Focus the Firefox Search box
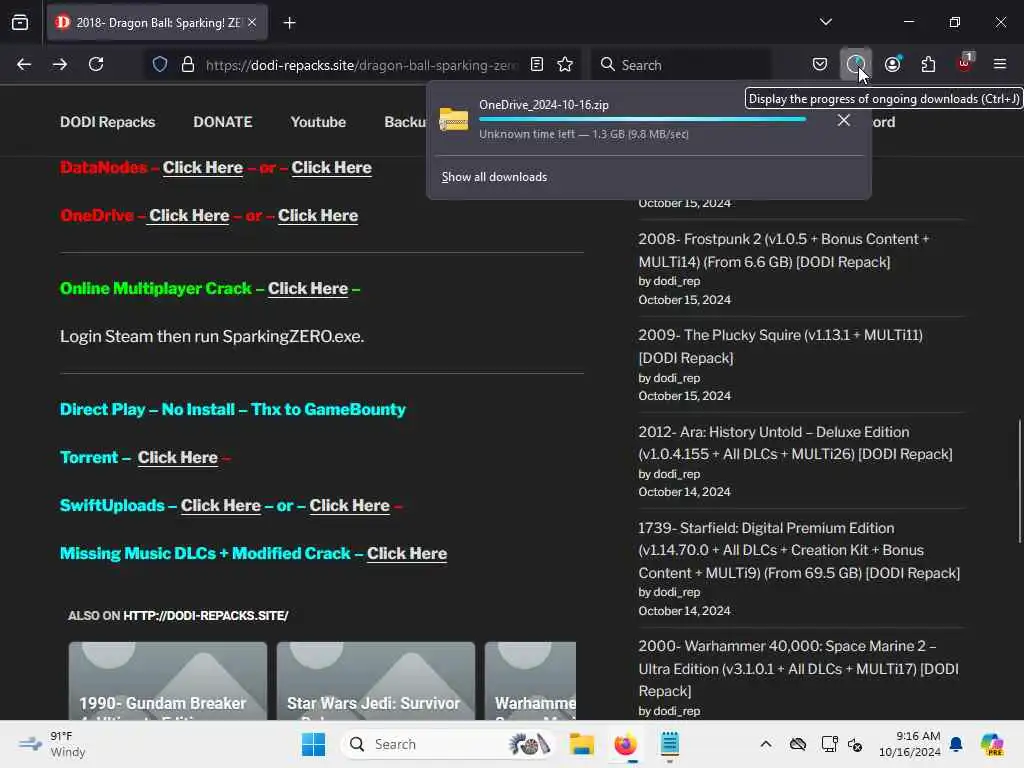 (x=681, y=65)
